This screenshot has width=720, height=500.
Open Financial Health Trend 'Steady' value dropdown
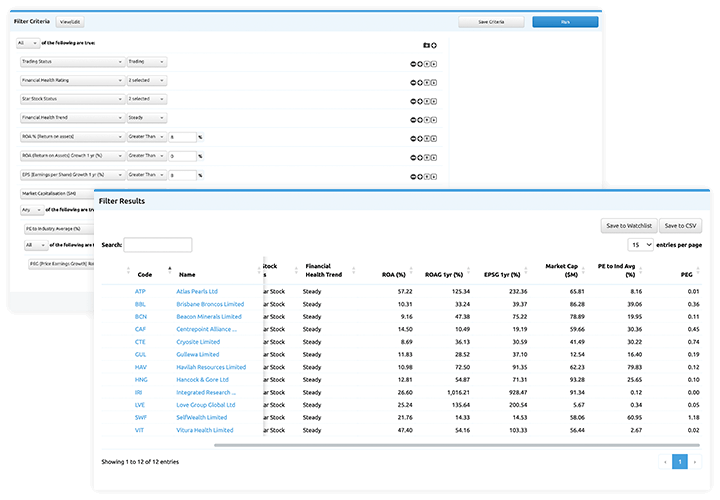(x=146, y=118)
